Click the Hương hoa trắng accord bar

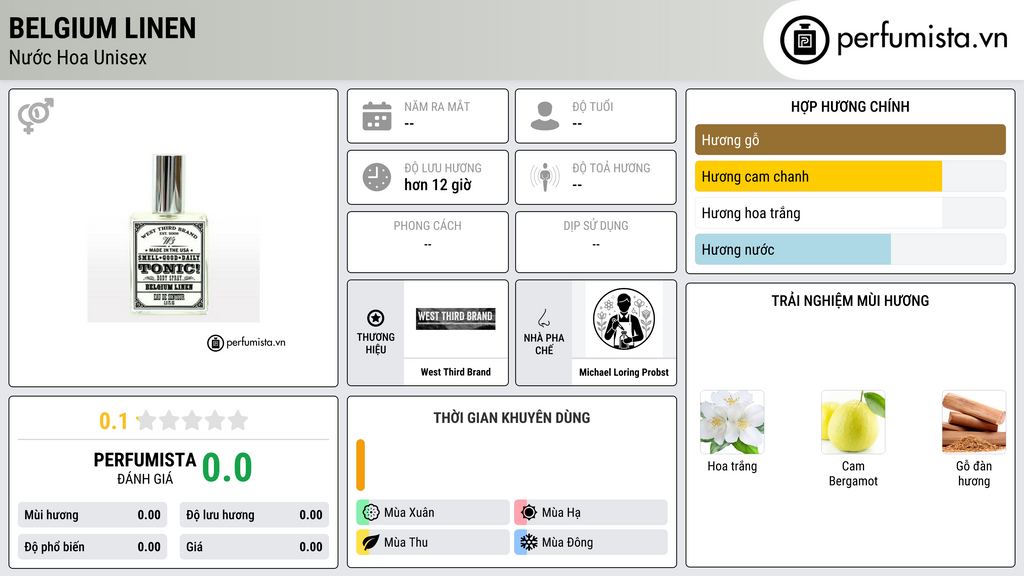point(850,213)
